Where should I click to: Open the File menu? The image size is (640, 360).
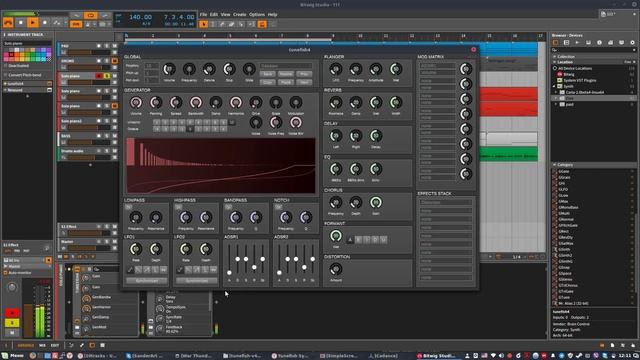coord(203,14)
